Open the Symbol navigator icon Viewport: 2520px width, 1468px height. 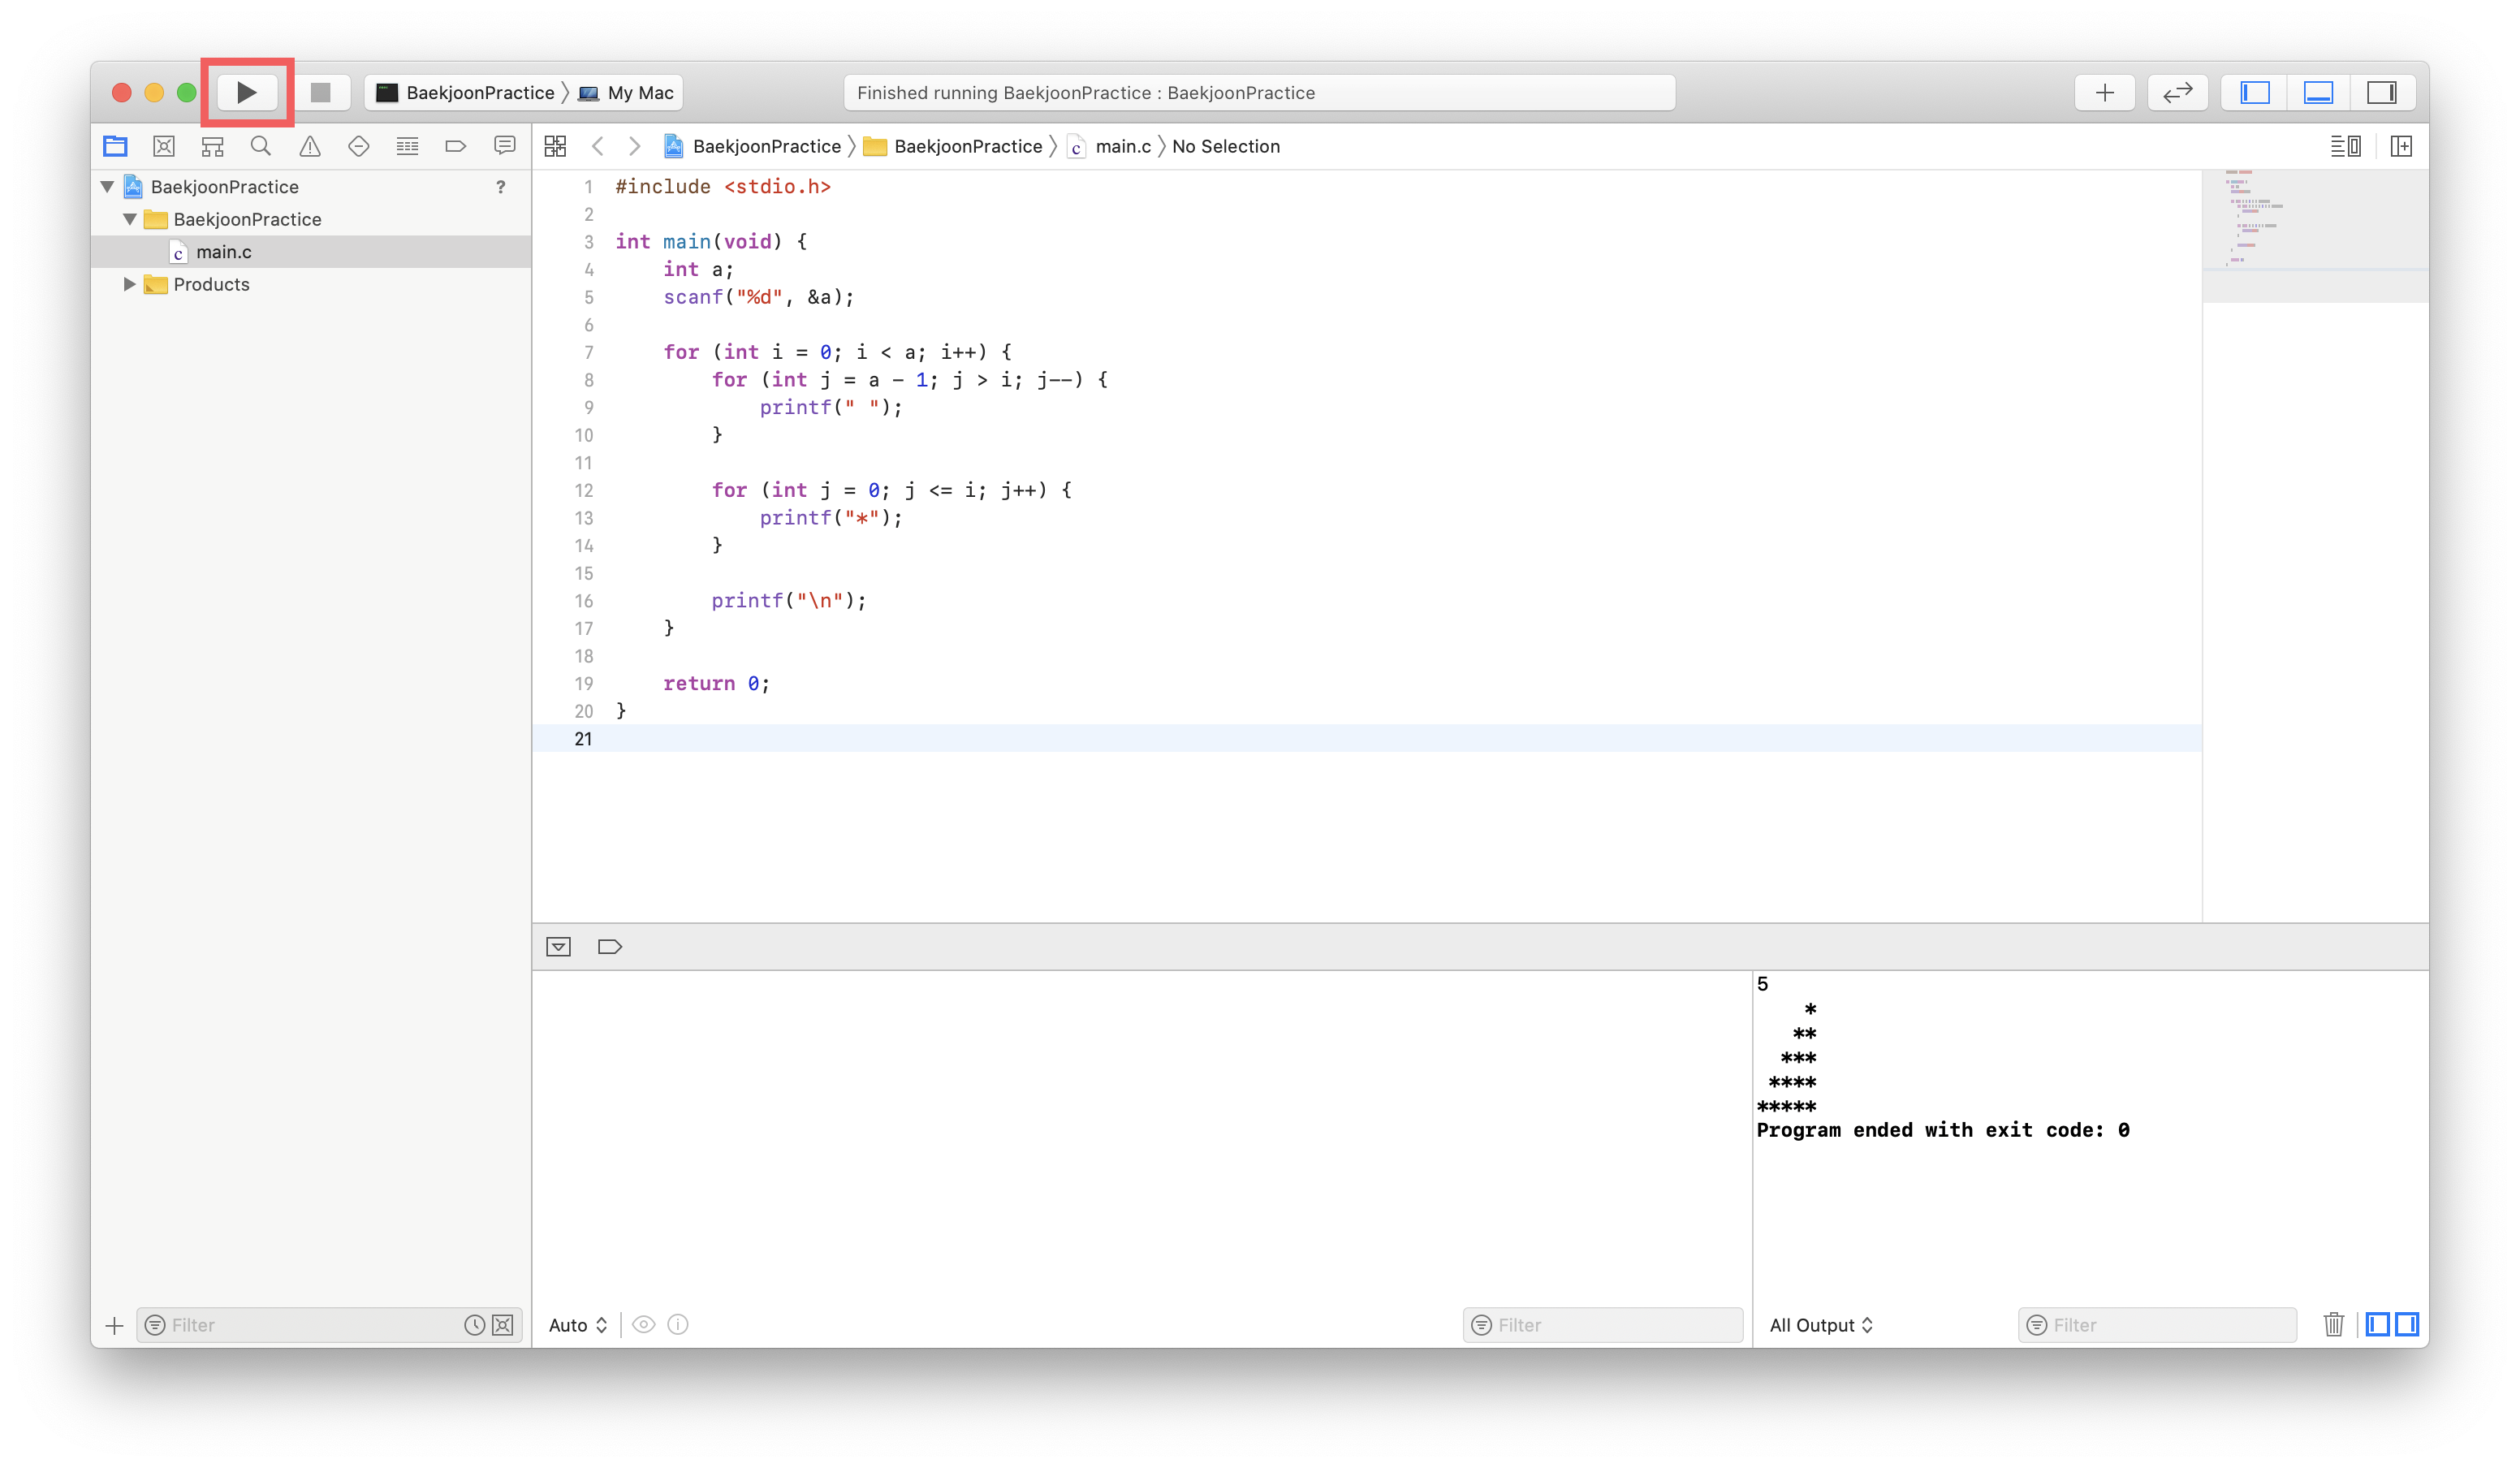212,147
